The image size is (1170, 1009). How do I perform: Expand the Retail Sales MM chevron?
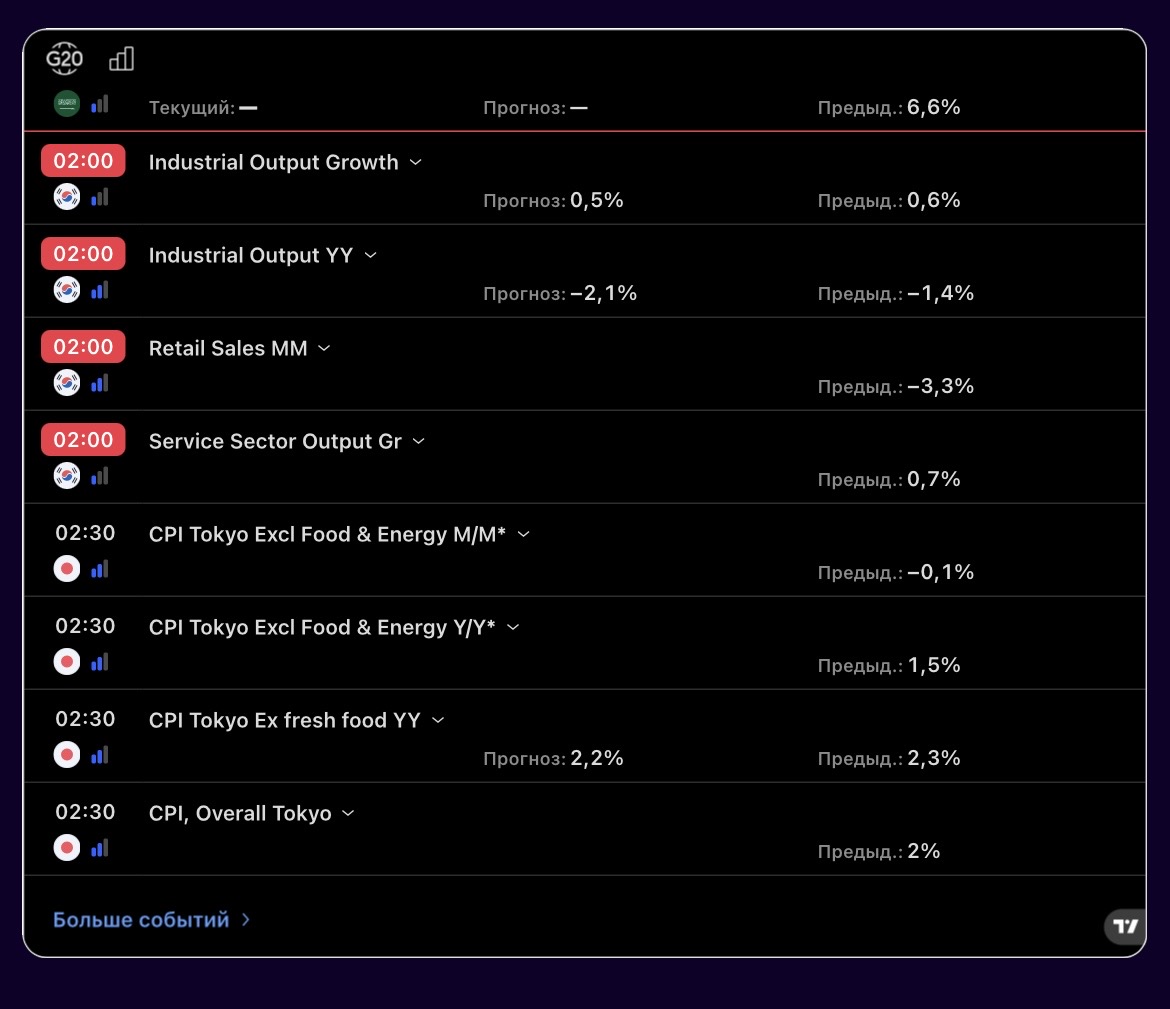pos(324,348)
